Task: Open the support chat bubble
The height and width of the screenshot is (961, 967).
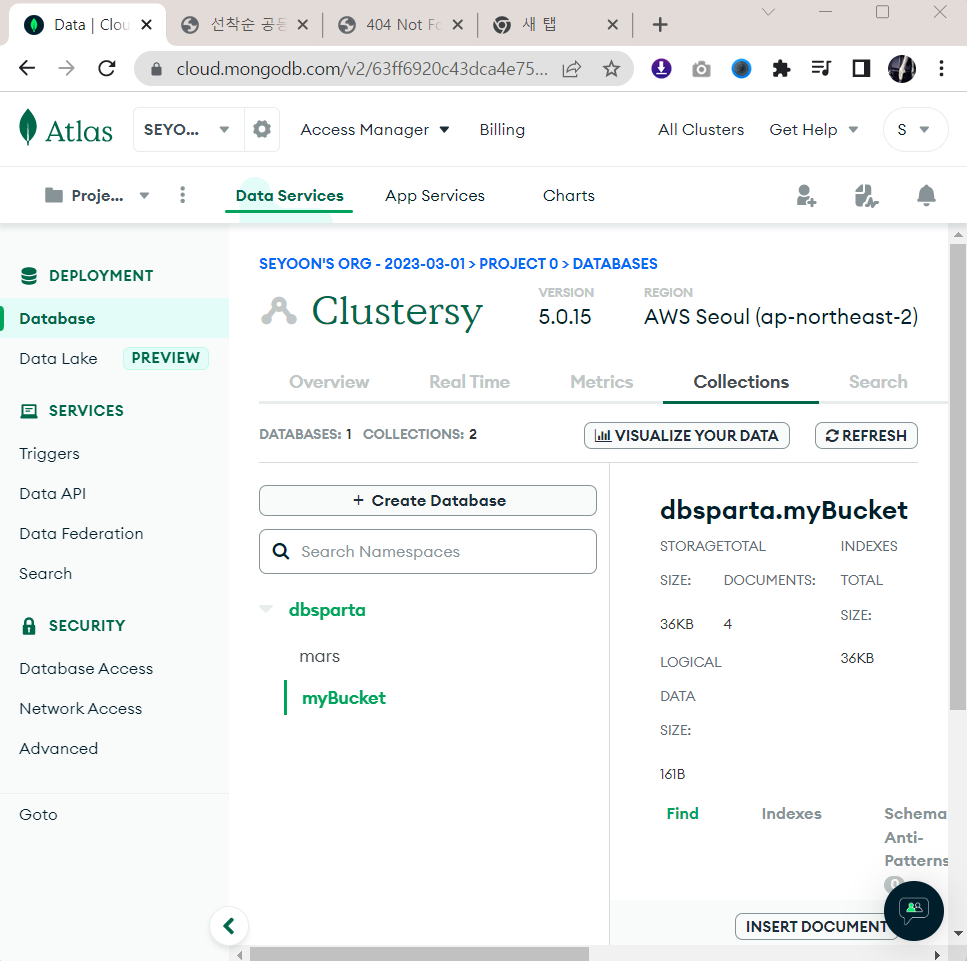Action: pyautogui.click(x=913, y=910)
